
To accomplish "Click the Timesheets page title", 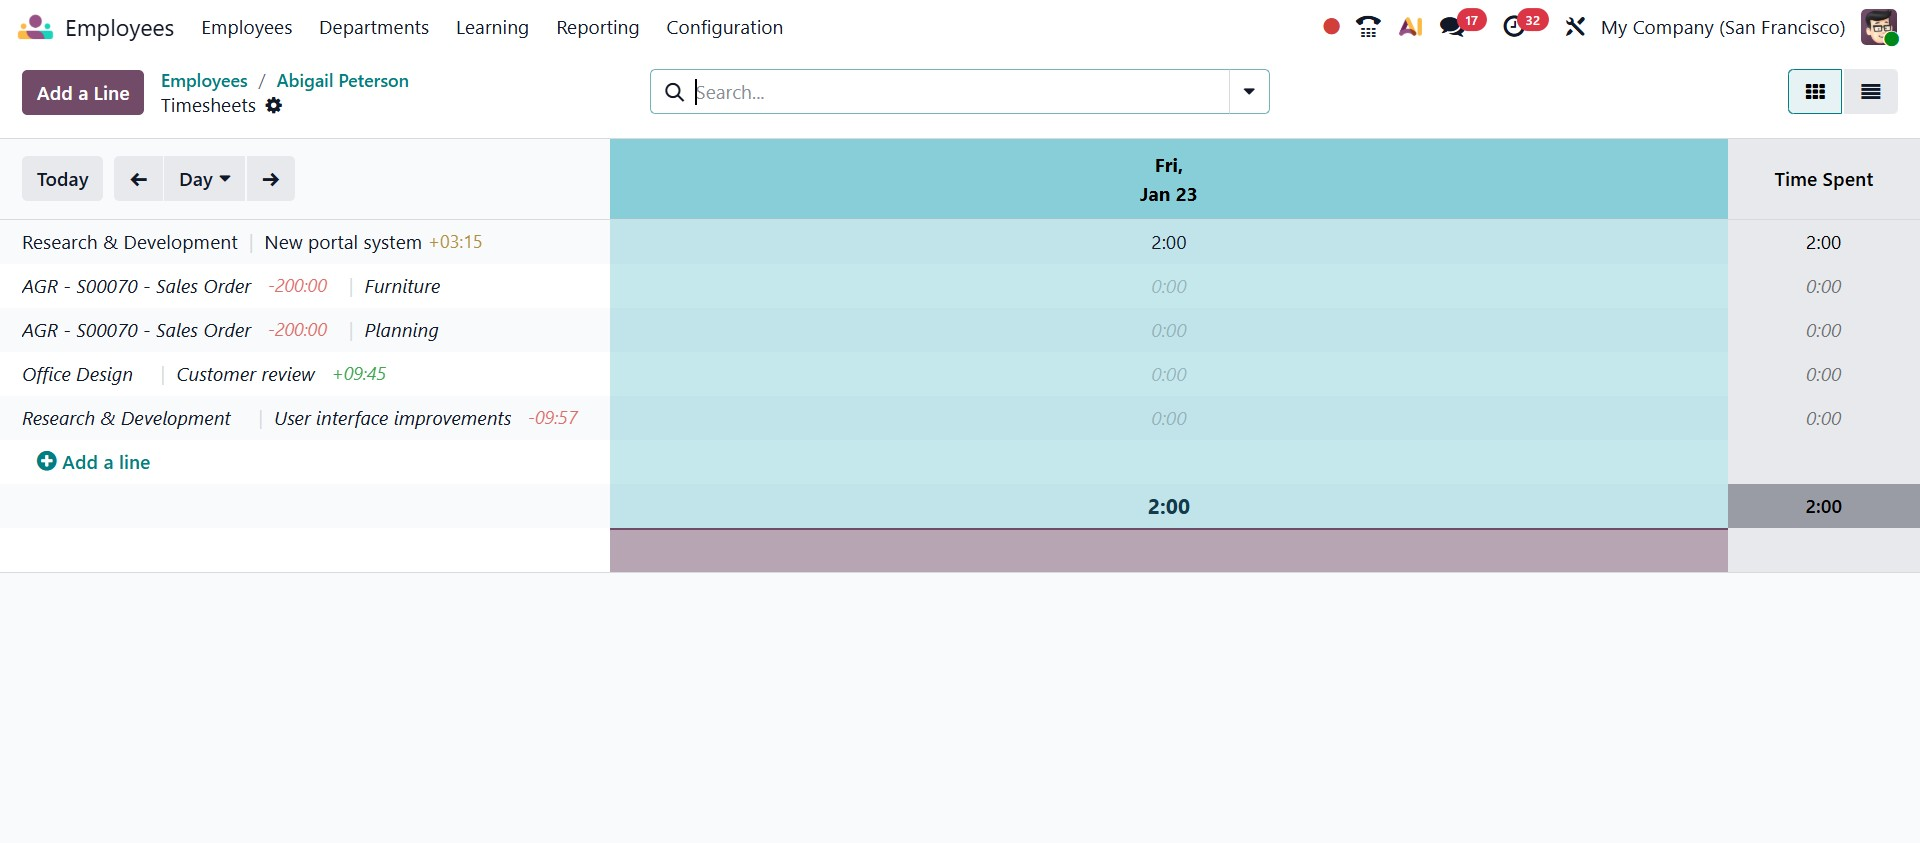I will (208, 106).
